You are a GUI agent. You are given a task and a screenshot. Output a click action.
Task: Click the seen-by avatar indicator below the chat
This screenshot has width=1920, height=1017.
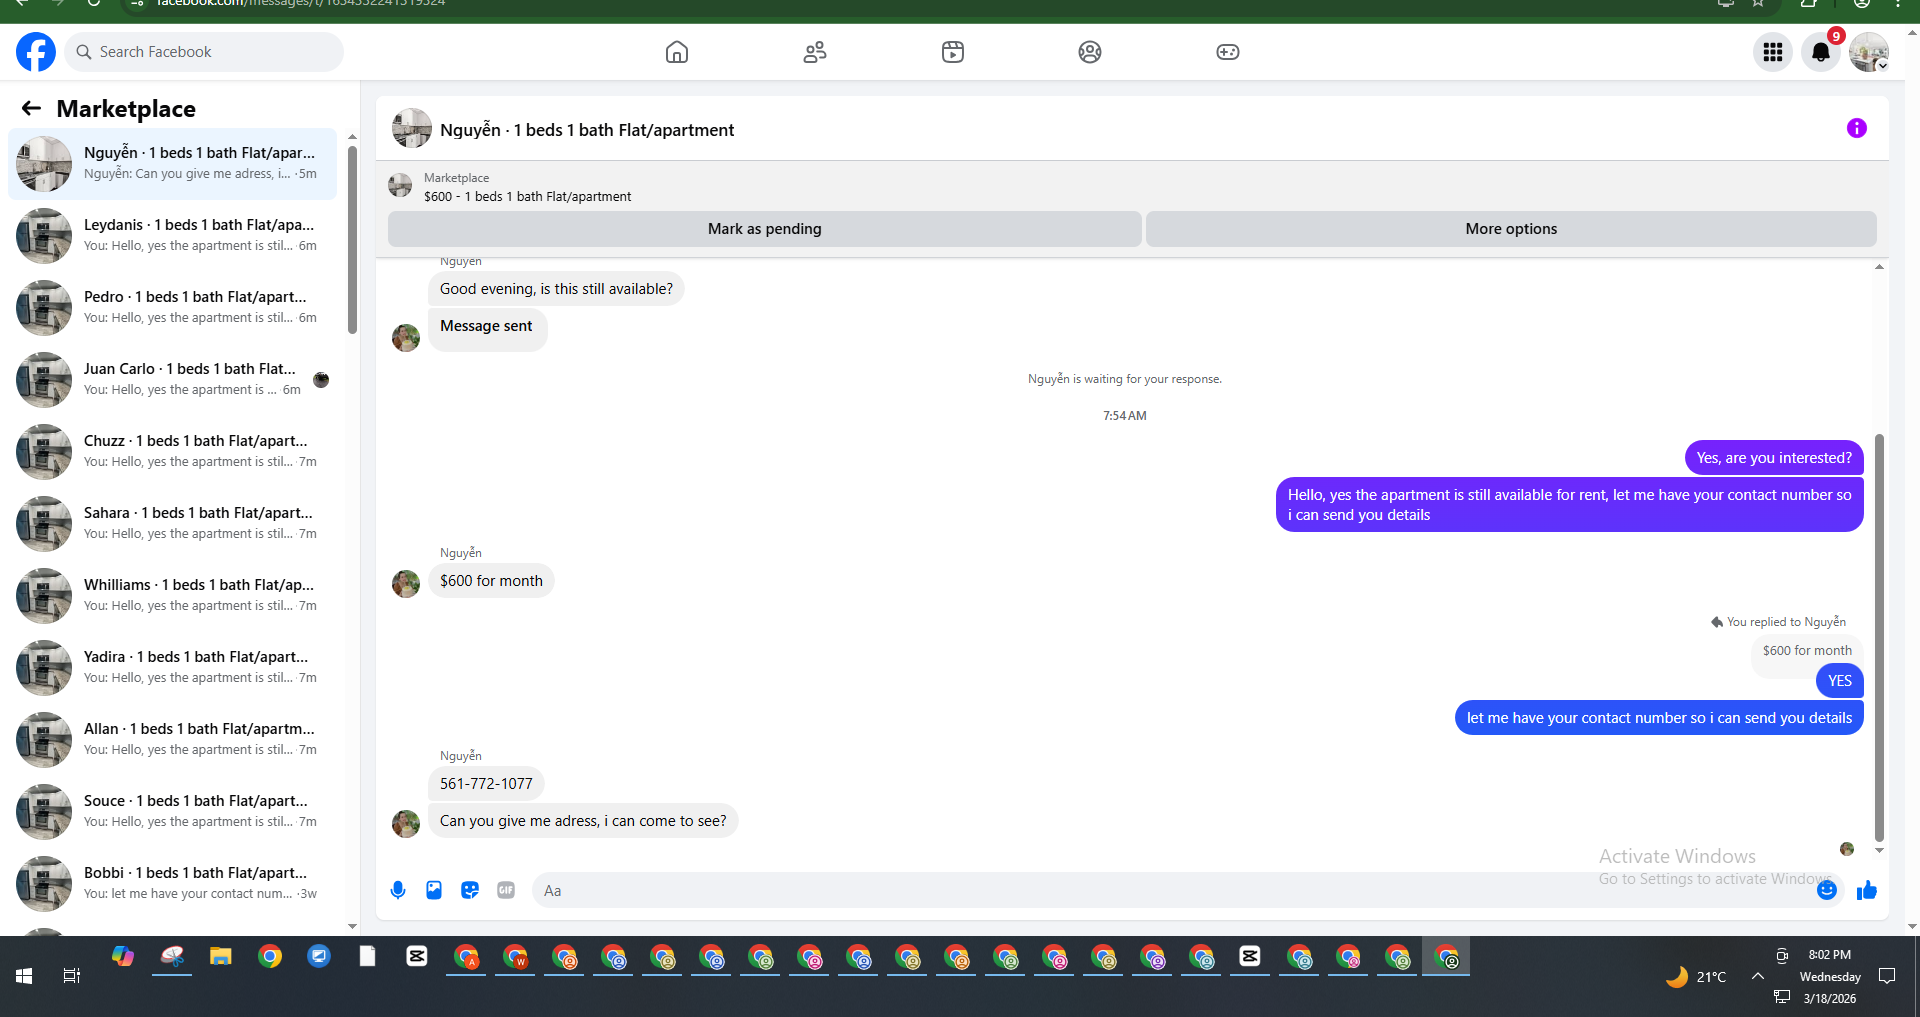[1847, 849]
